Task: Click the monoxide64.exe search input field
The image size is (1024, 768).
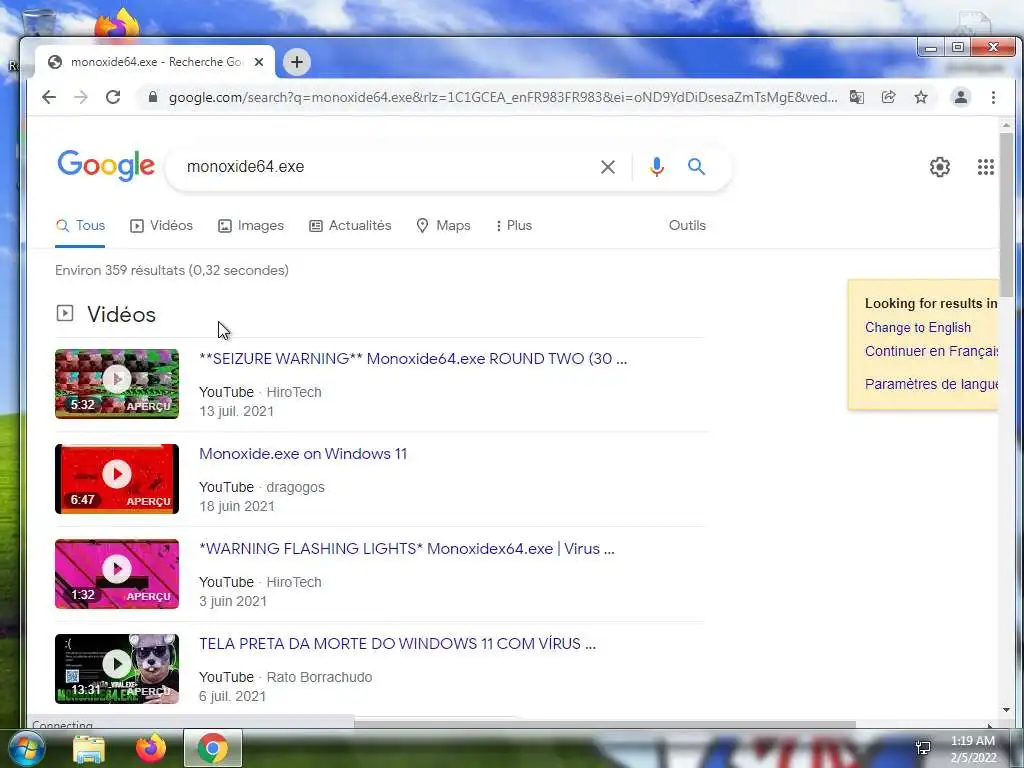Action: click(385, 167)
